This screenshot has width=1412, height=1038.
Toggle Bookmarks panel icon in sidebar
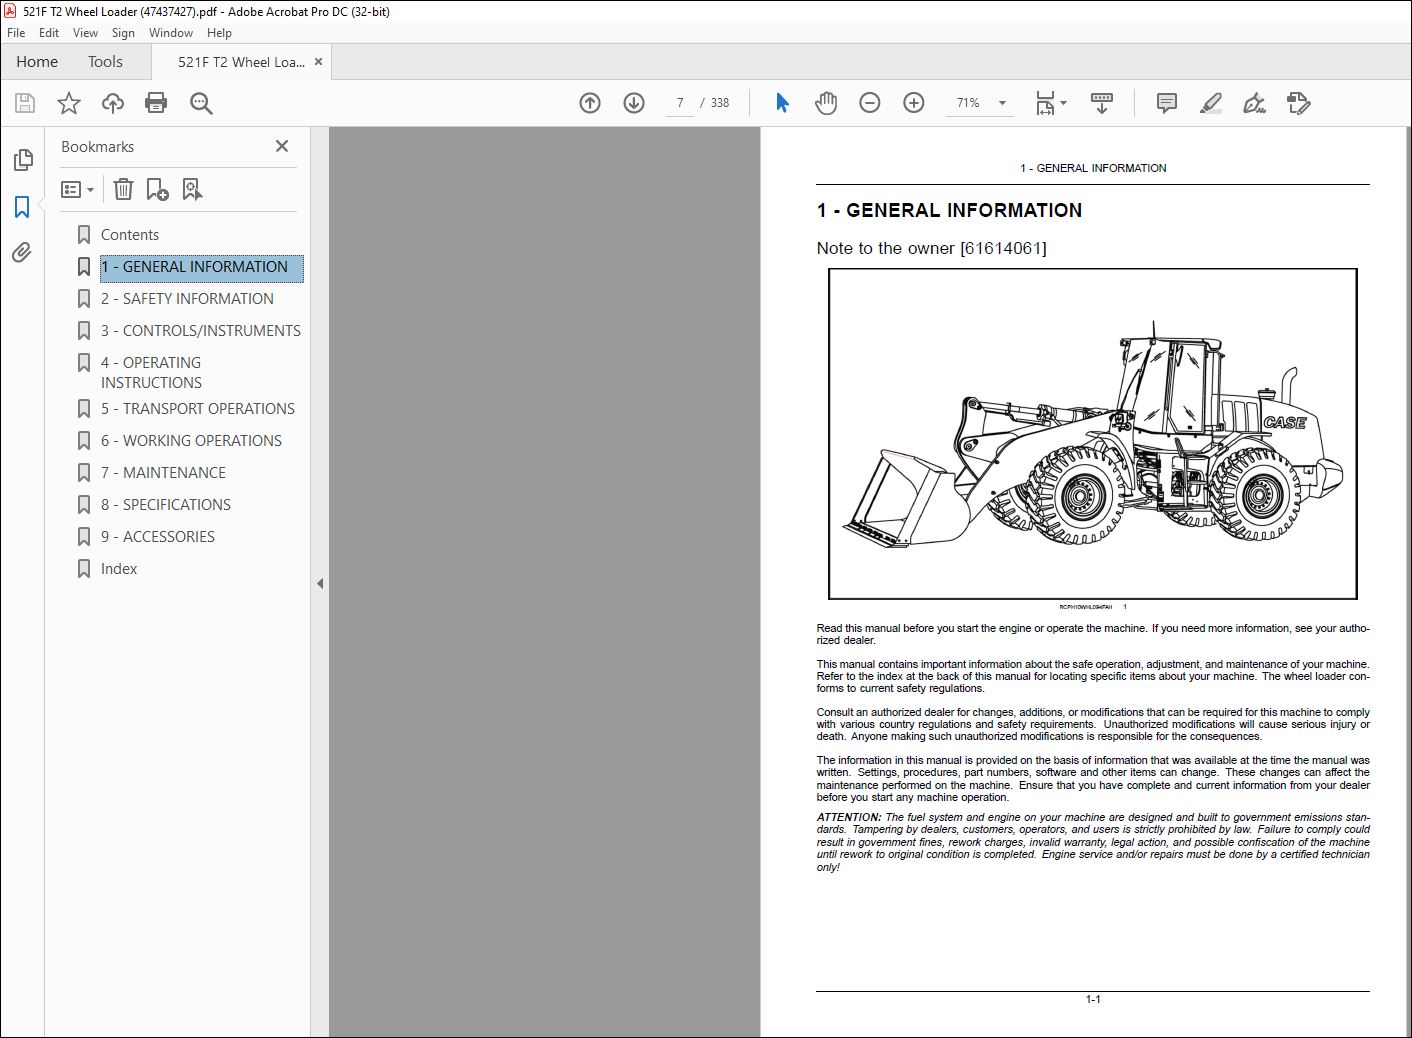tap(22, 207)
